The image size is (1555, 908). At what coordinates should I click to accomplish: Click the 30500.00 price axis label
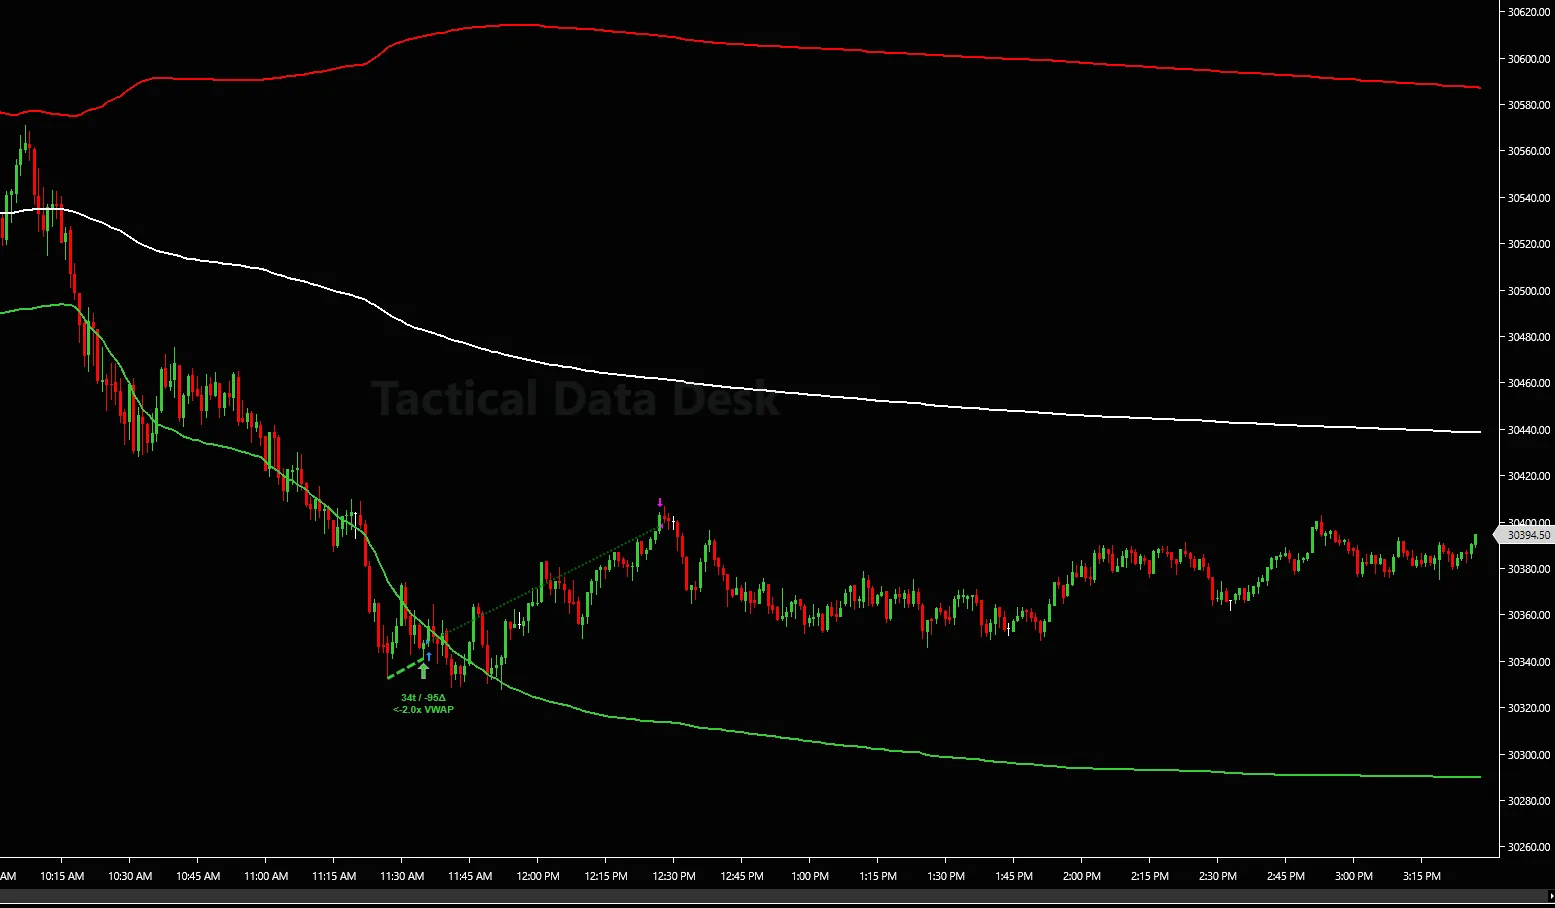click(x=1529, y=291)
